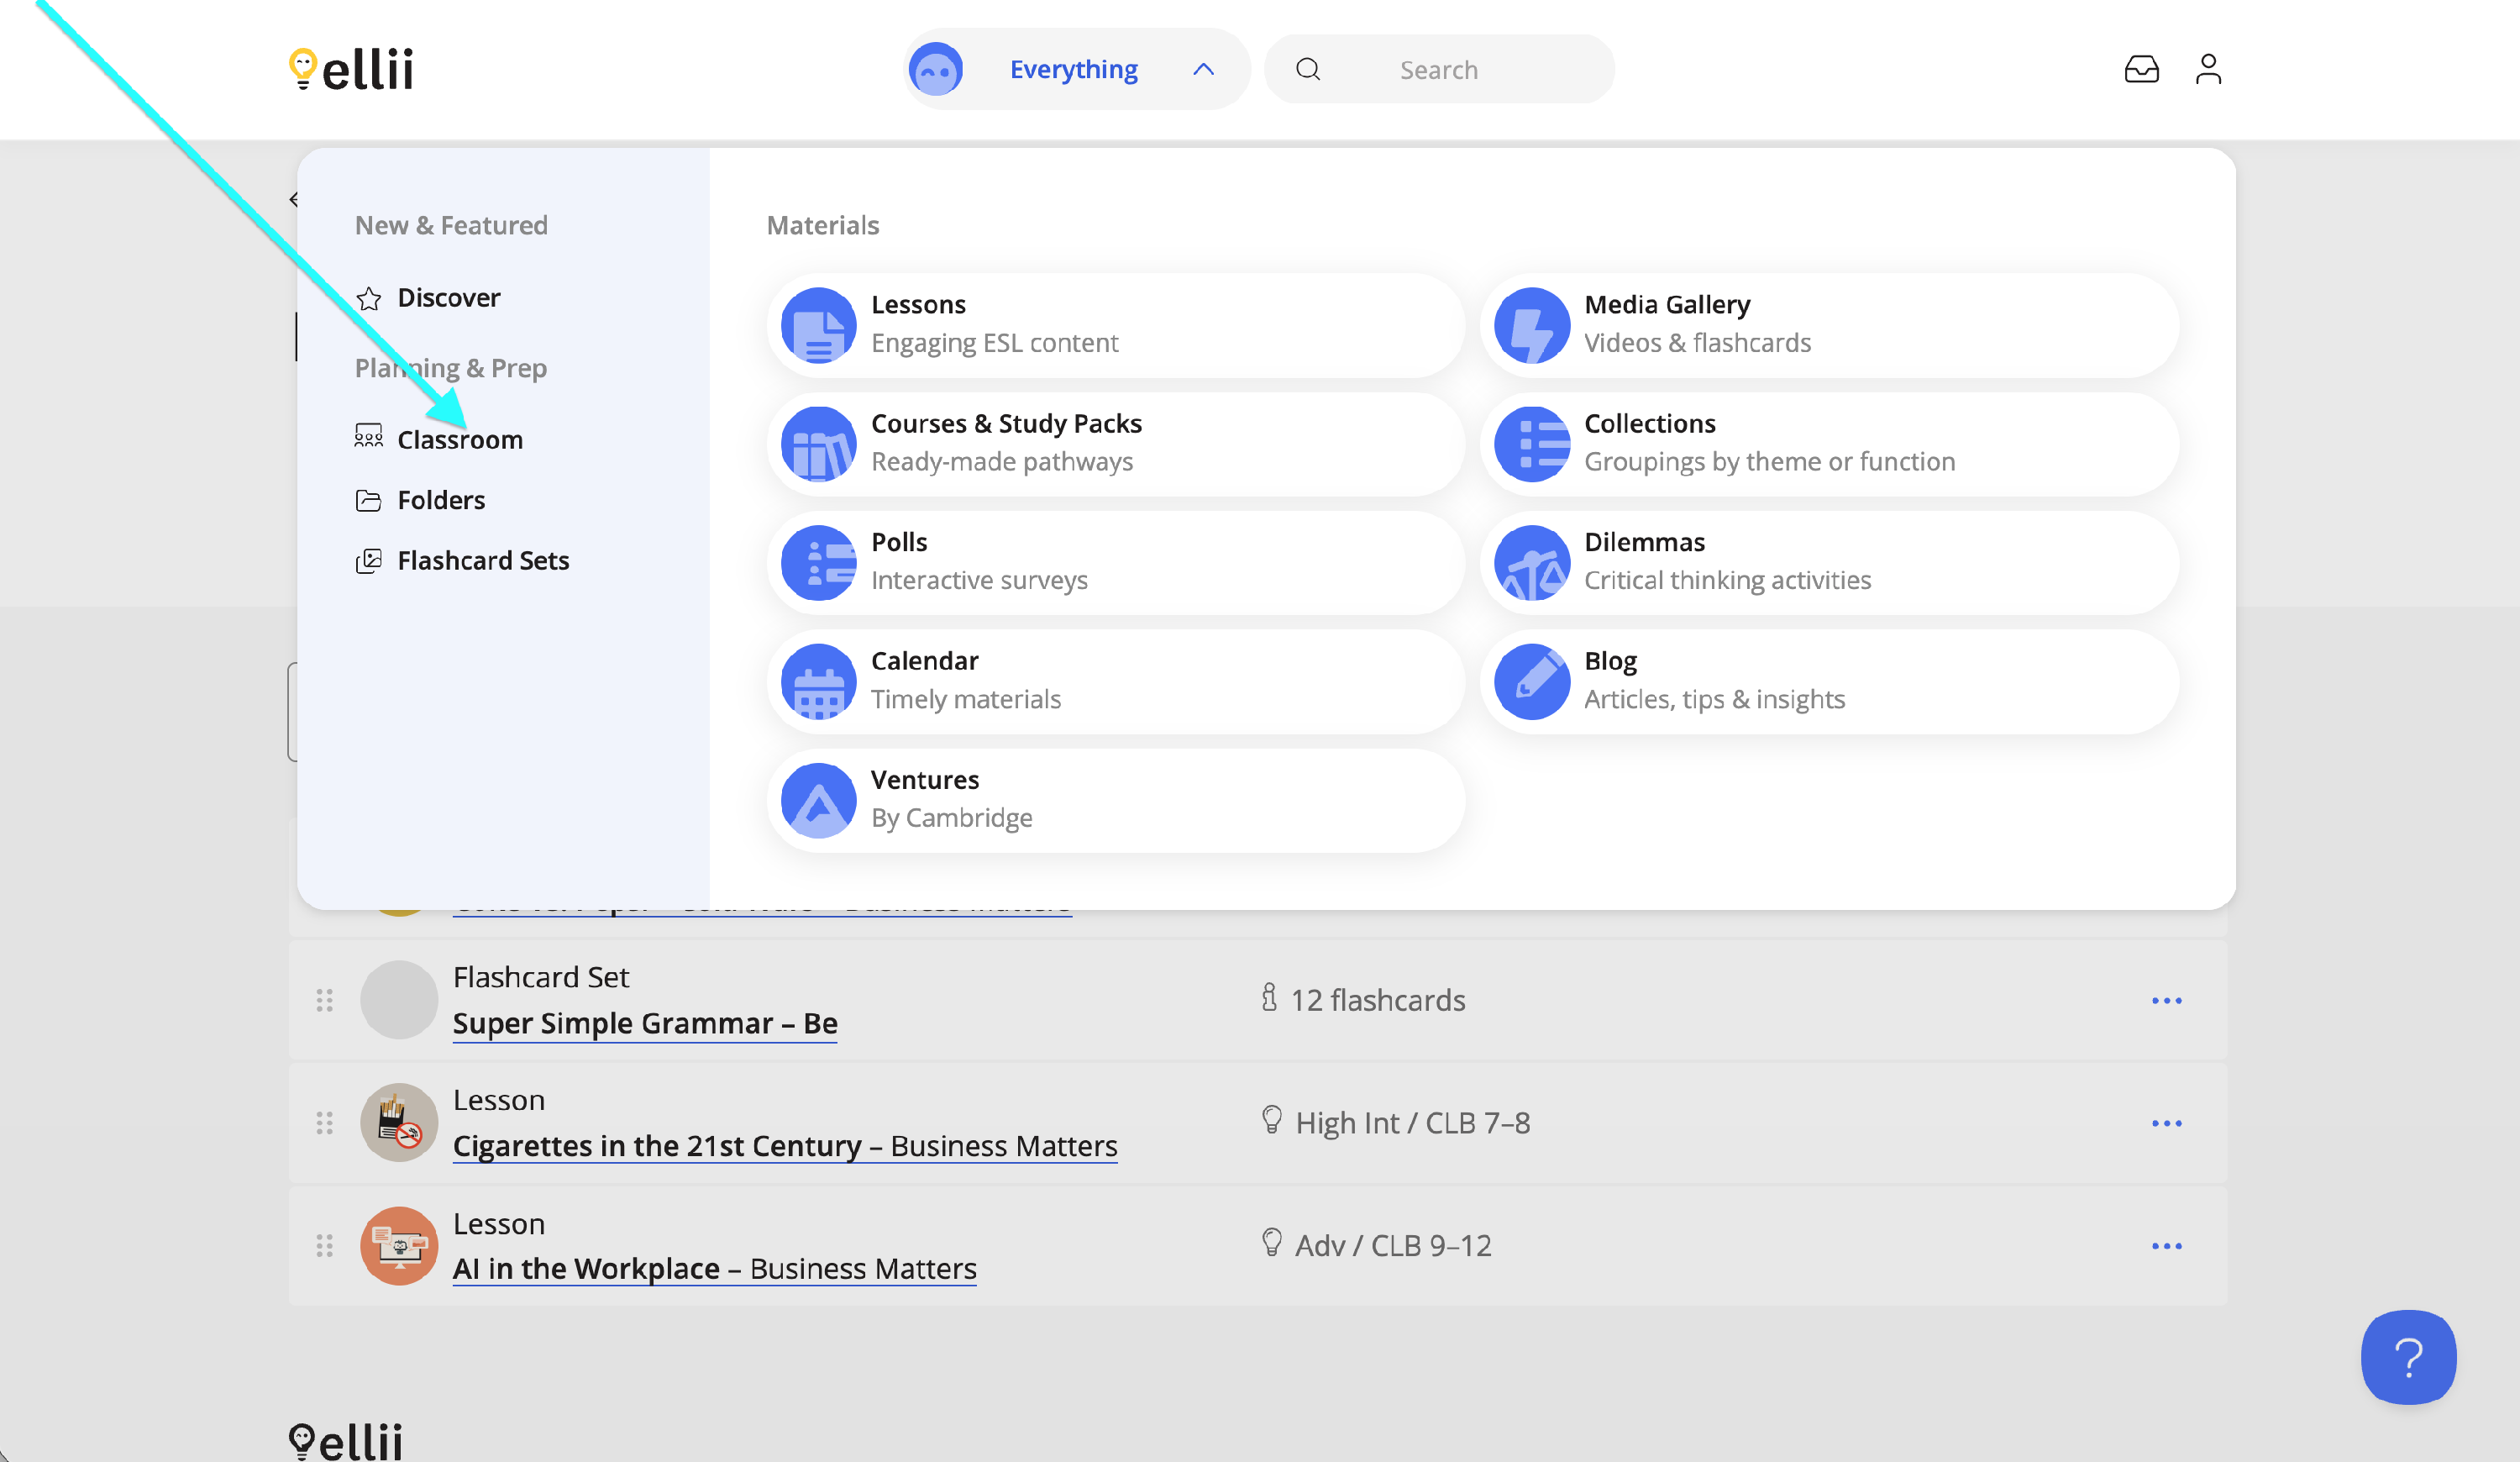
Task: Click the user account profile icon
Action: [x=2208, y=69]
